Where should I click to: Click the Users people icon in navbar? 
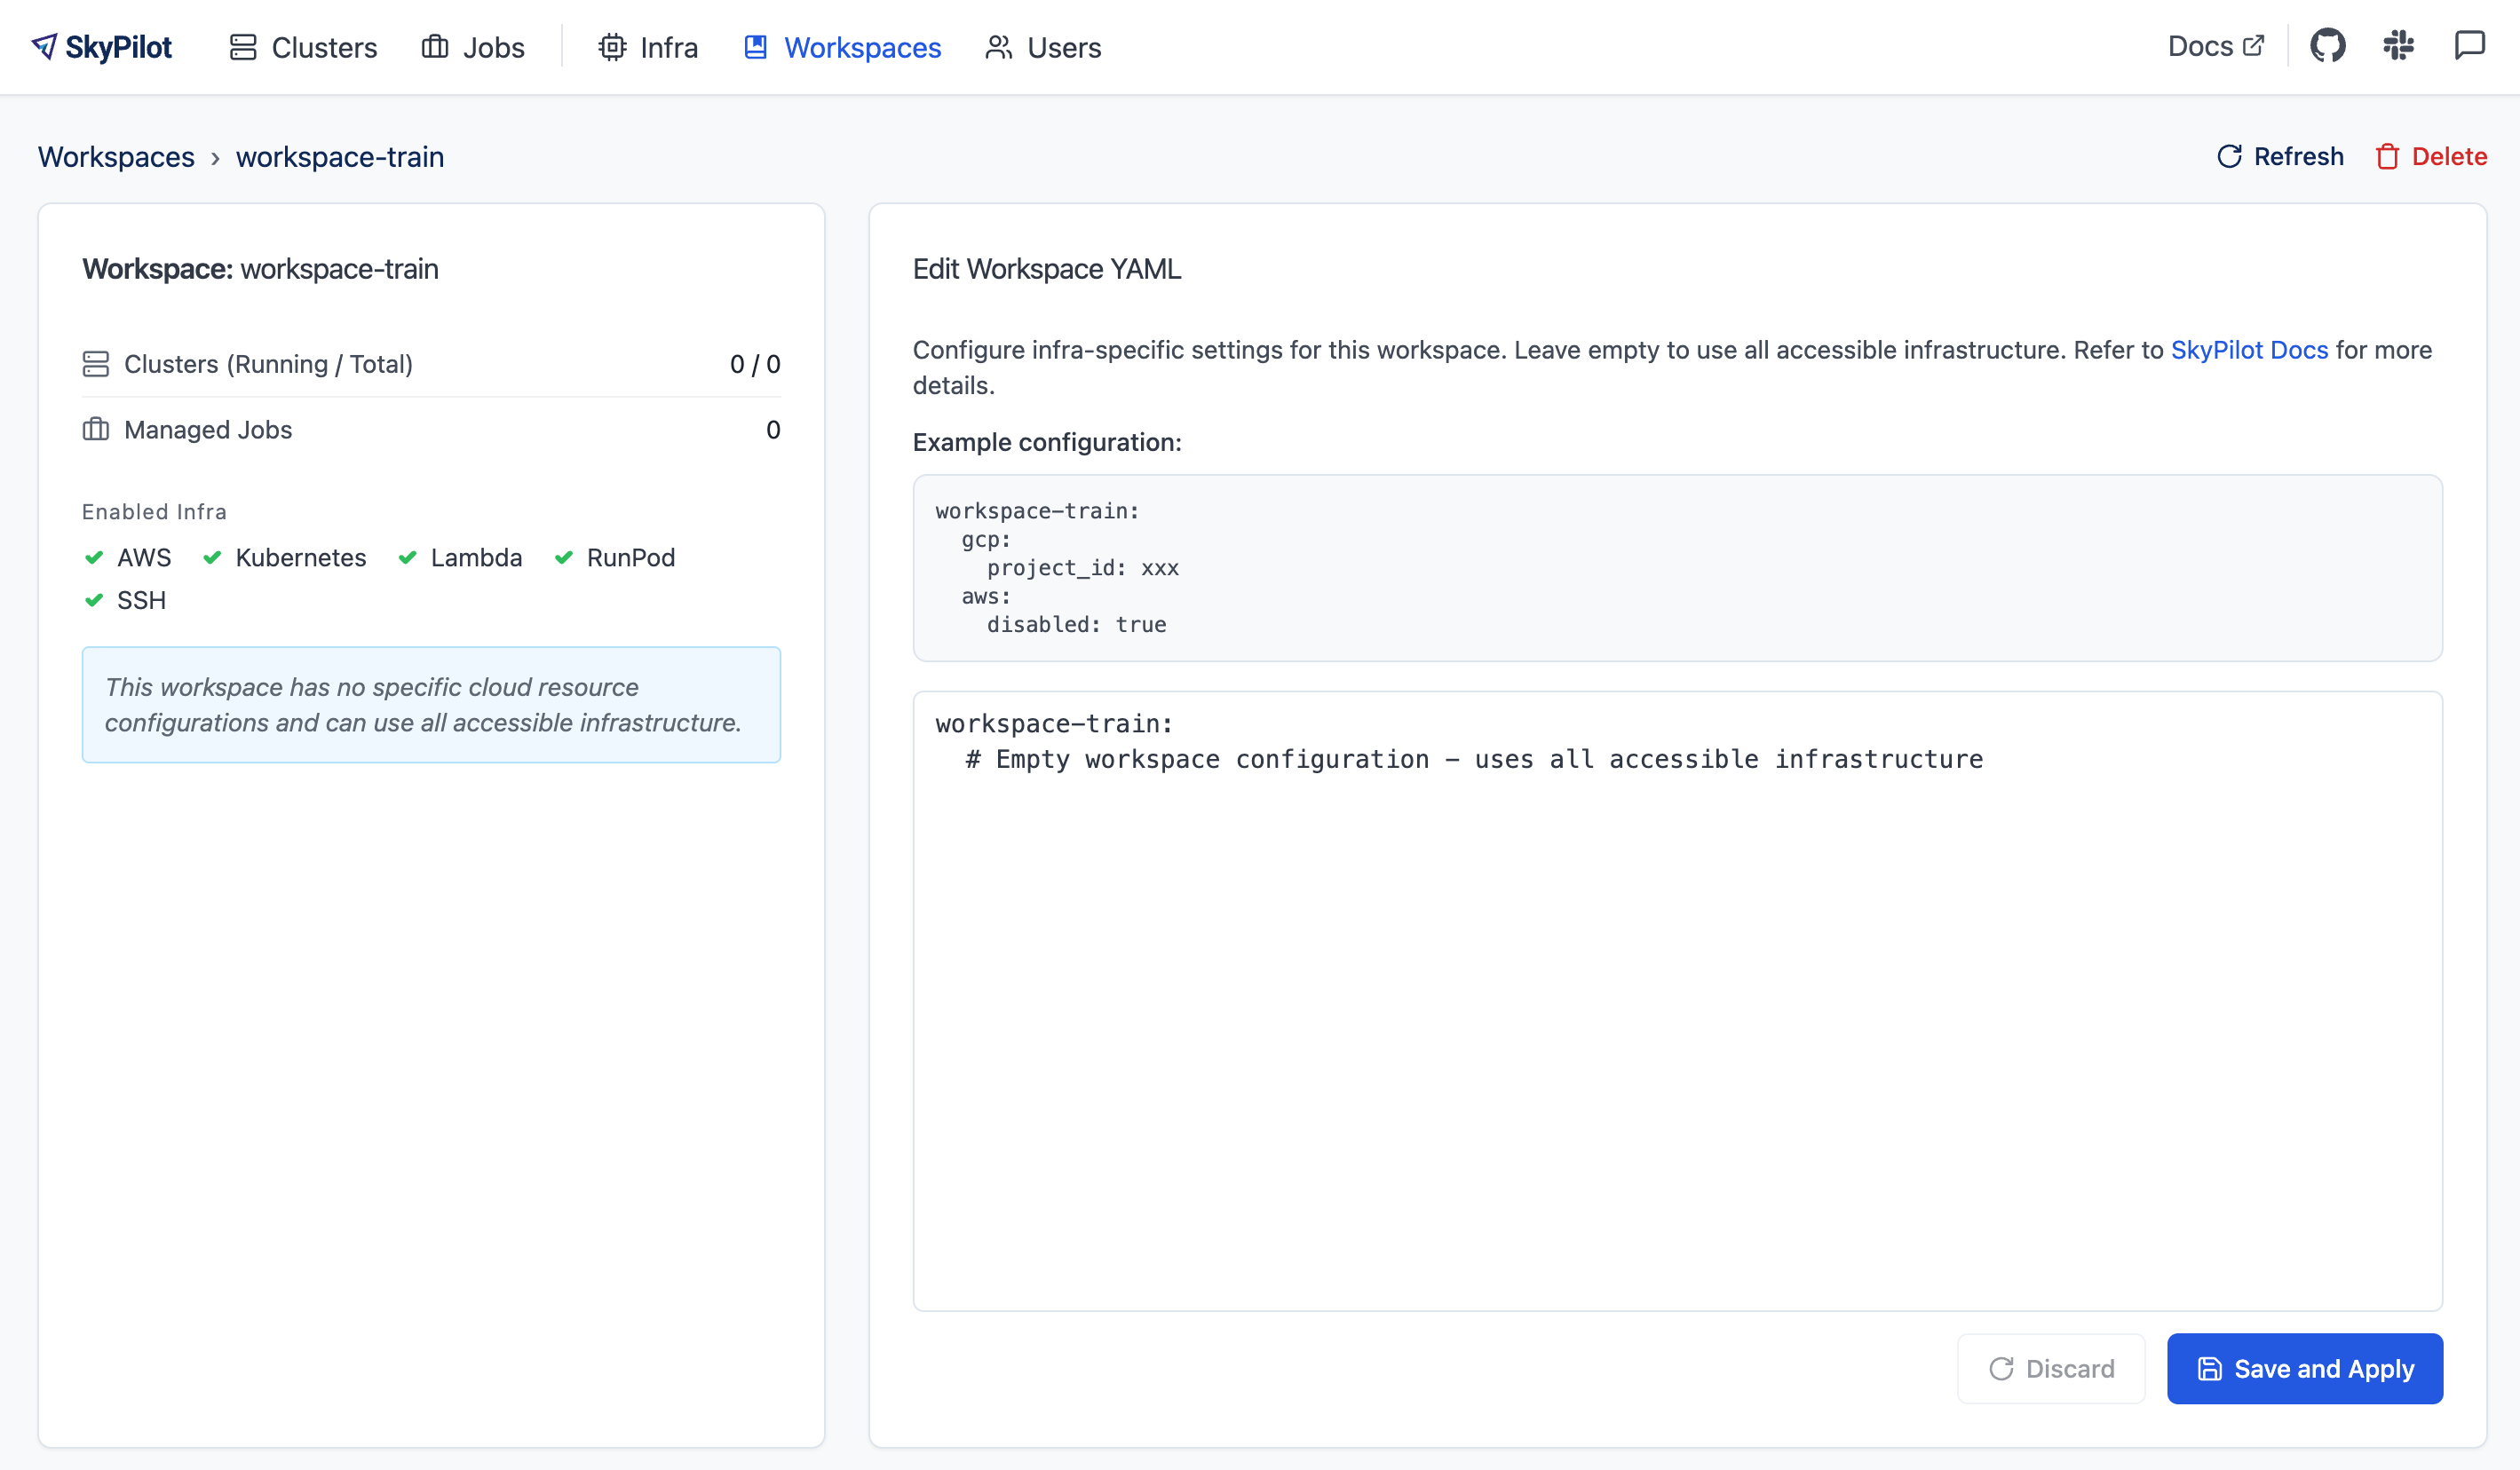click(999, 47)
